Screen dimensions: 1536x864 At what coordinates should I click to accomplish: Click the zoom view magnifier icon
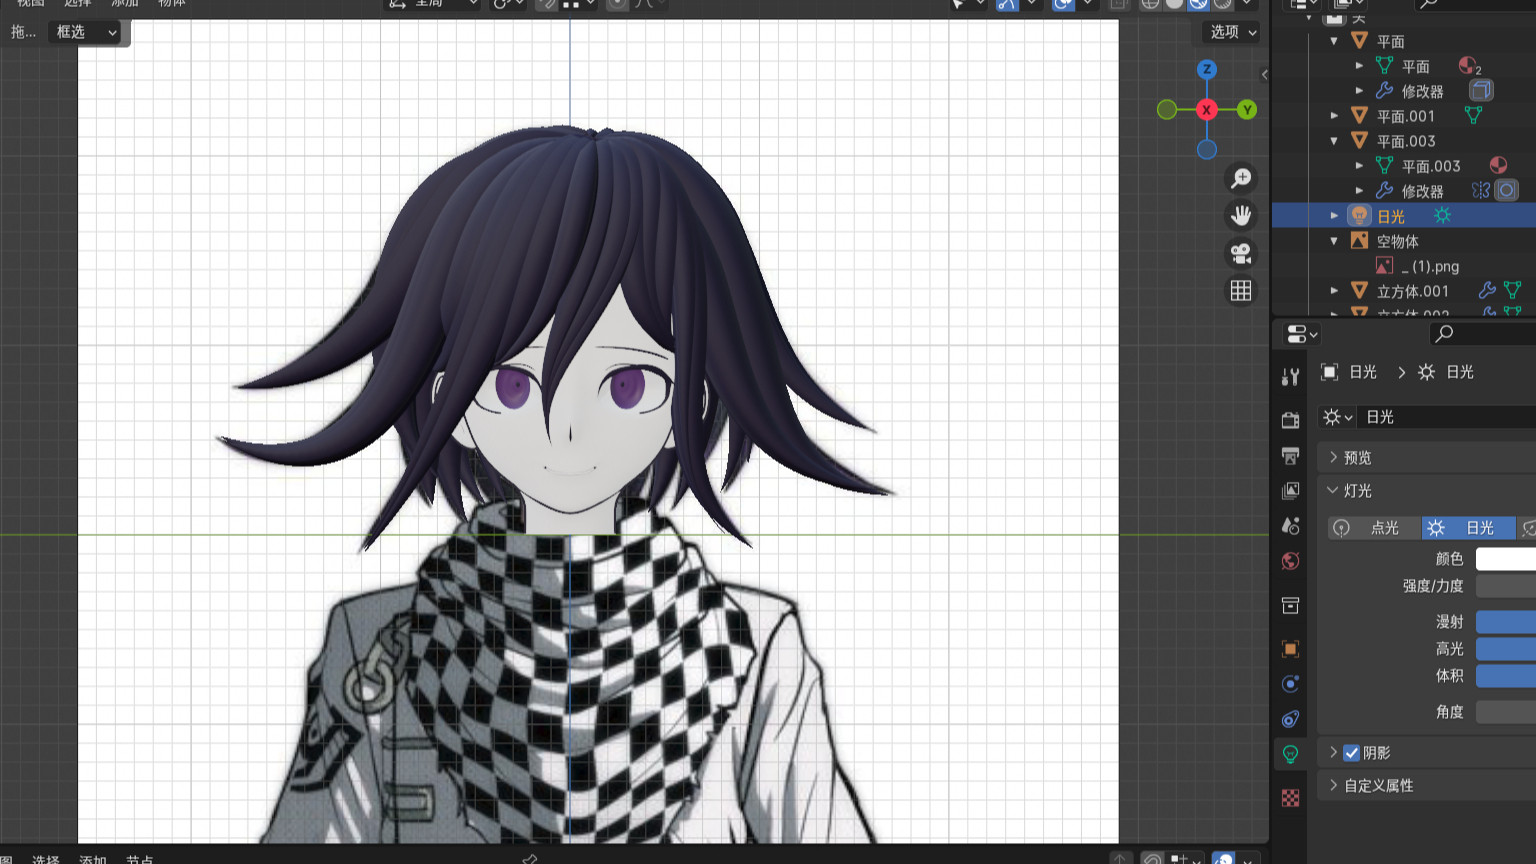(1241, 178)
